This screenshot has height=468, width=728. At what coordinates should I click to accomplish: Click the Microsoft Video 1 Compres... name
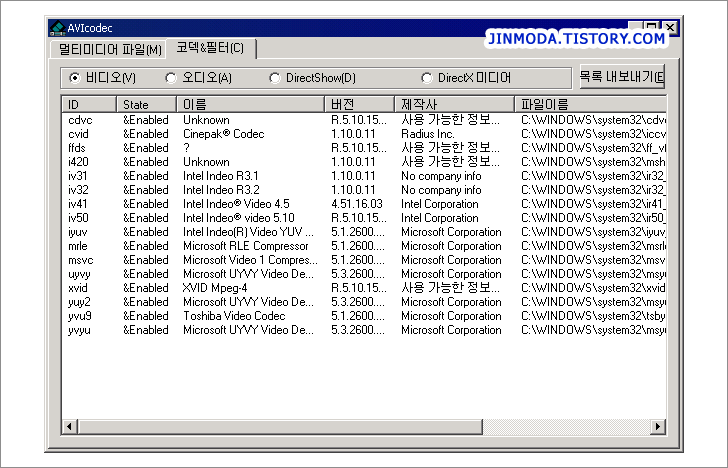(x=250, y=260)
